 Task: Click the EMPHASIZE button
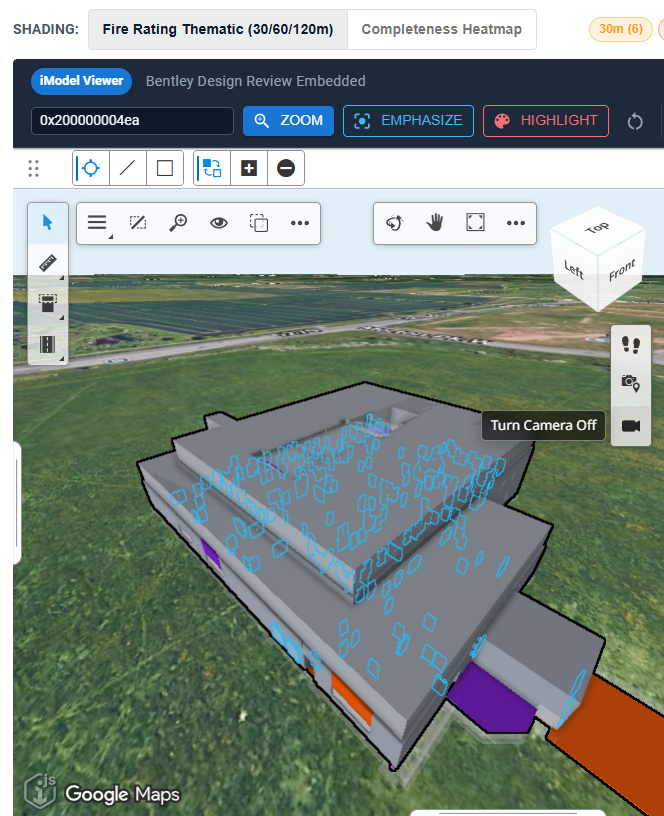408,121
